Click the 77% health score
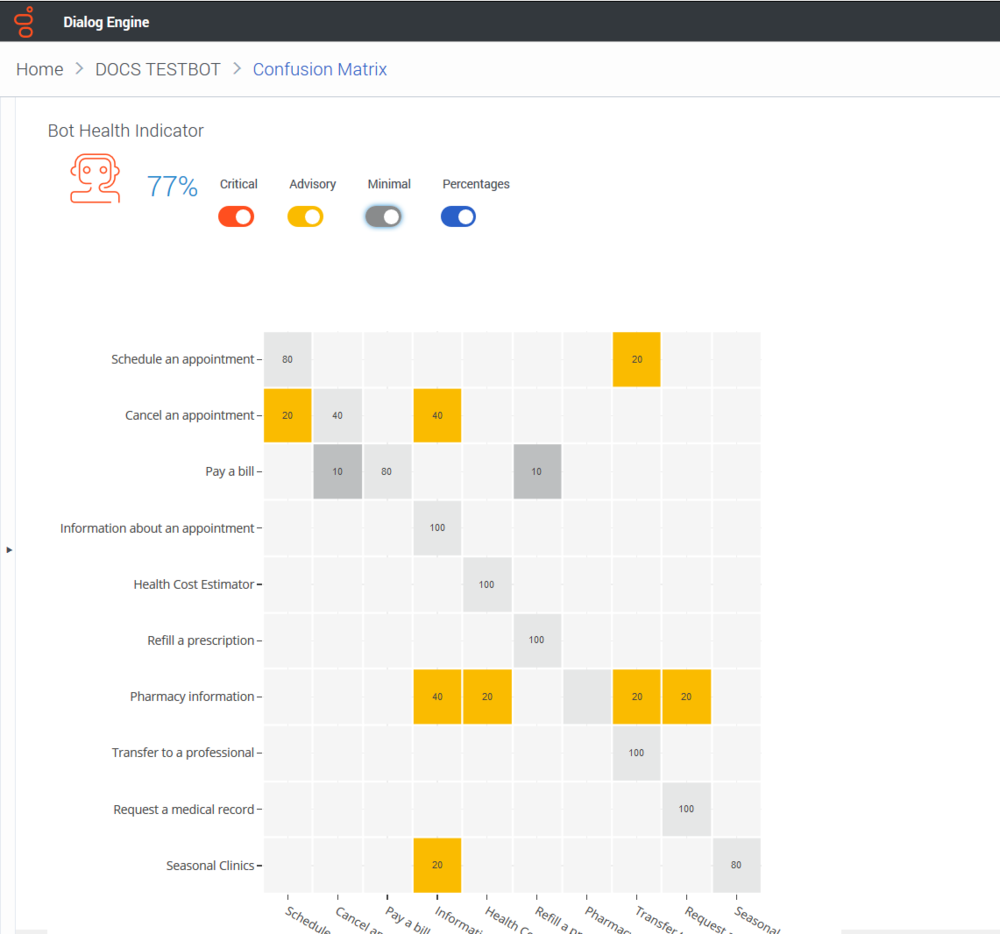1000x934 pixels. pos(172,186)
